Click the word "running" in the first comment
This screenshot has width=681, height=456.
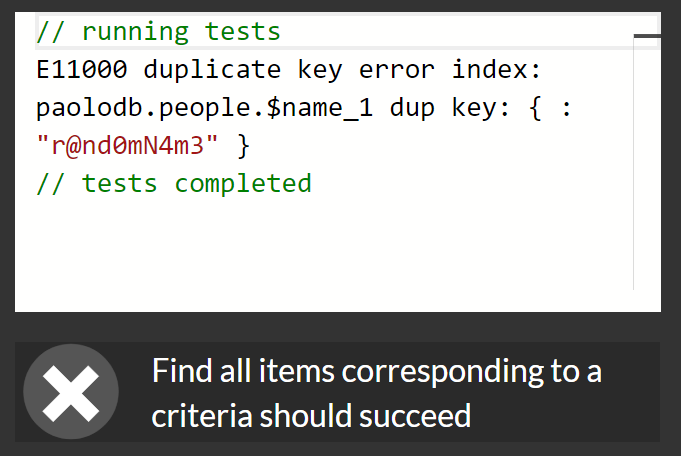pyautogui.click(x=136, y=32)
